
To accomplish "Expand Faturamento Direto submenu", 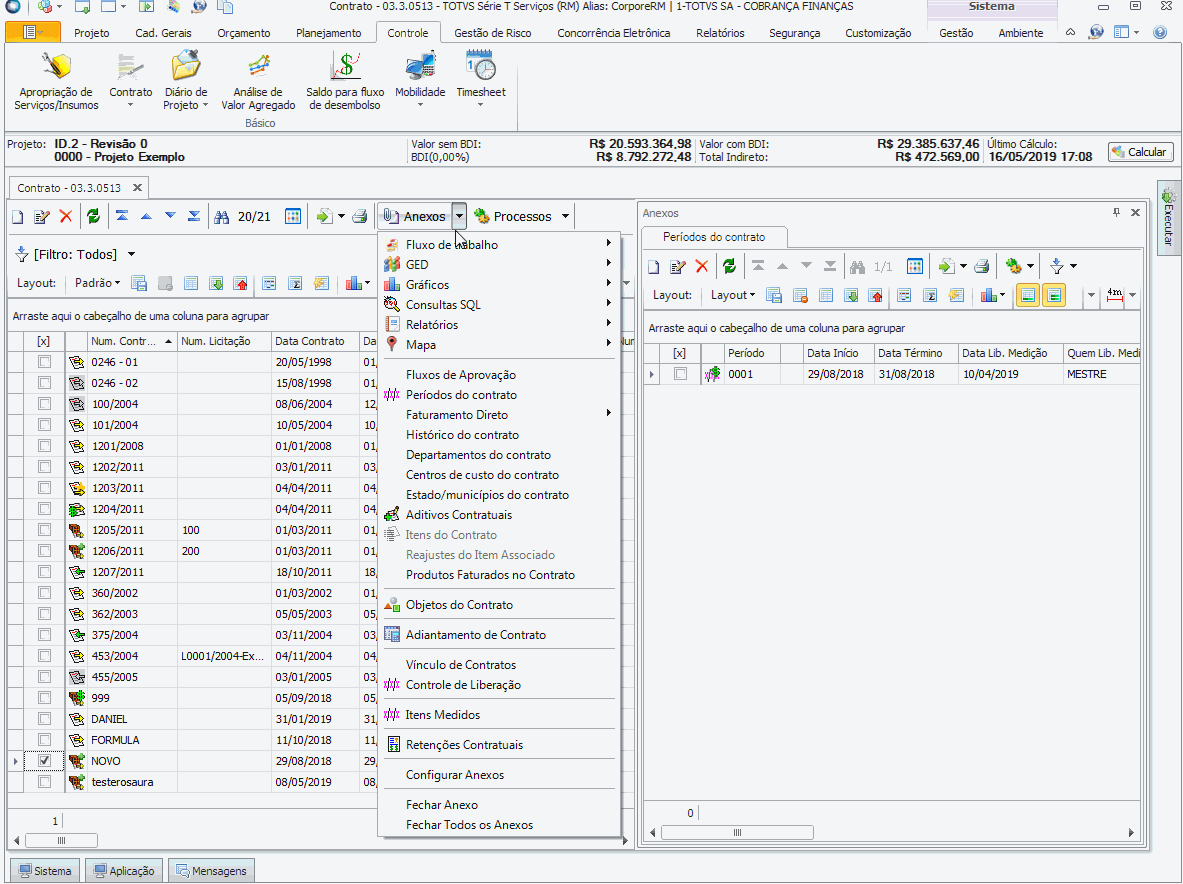I will click(x=608, y=414).
